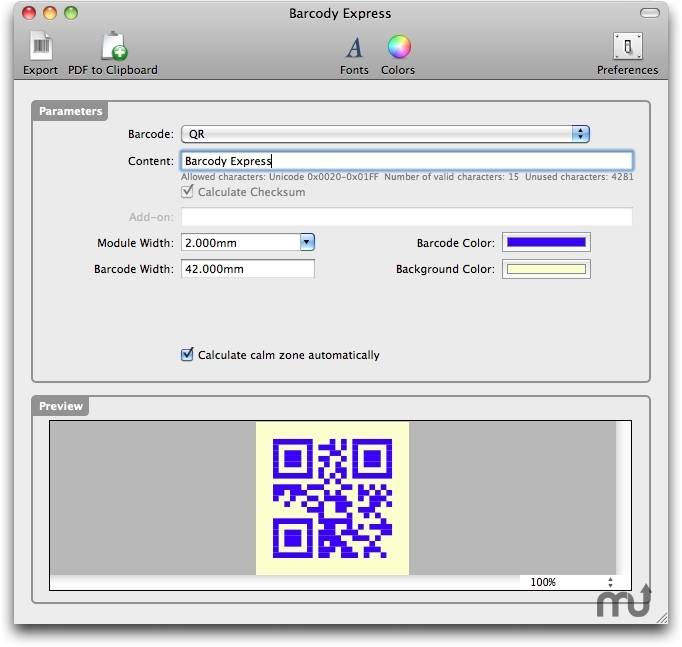The height and width of the screenshot is (647, 682).
Task: Zoom window with green button
Action: (71, 13)
